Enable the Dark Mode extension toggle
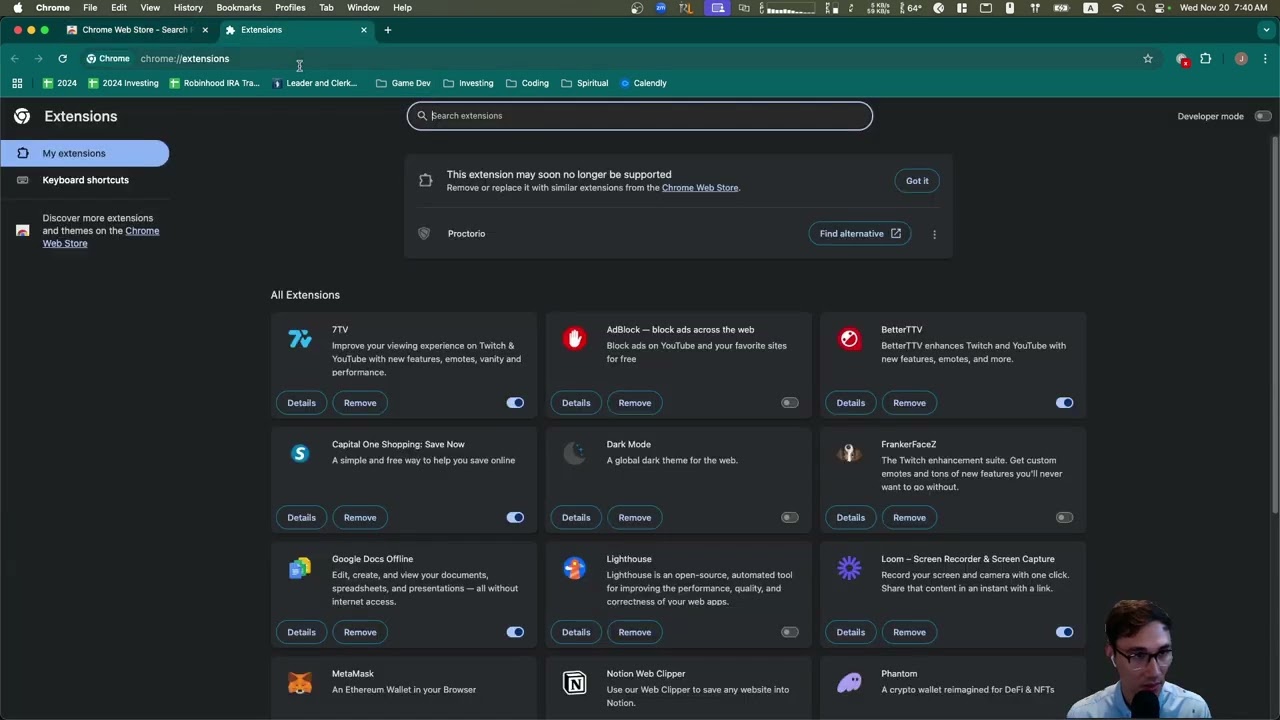1280x720 pixels. [x=790, y=518]
